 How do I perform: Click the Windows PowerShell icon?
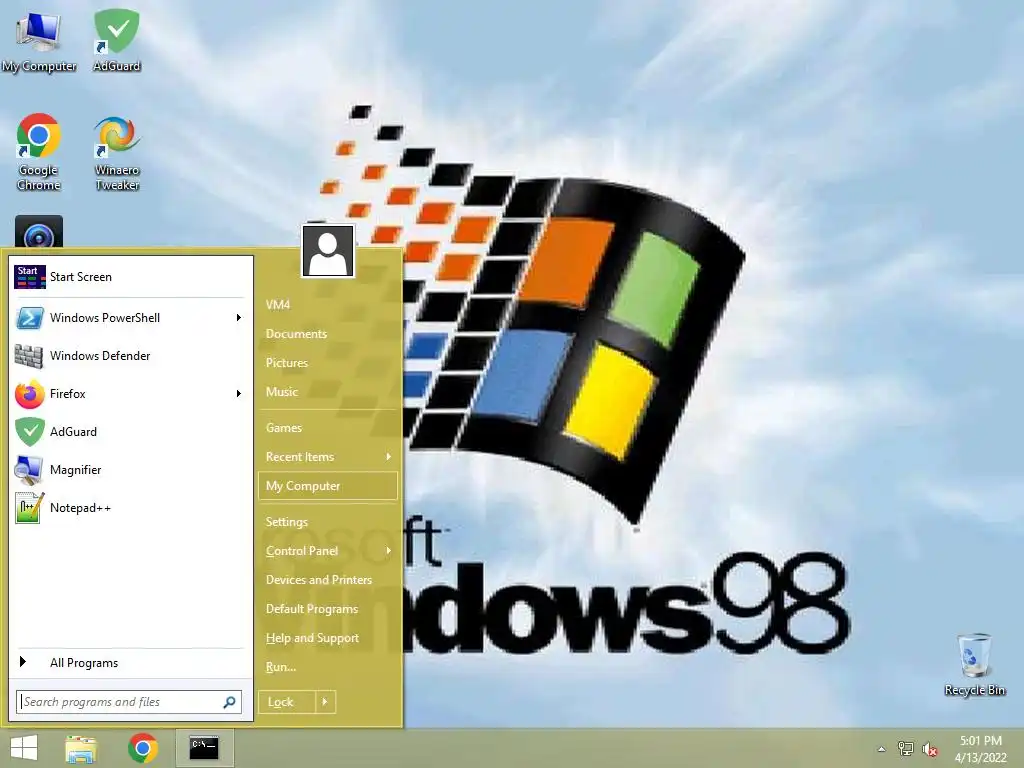pos(29,318)
